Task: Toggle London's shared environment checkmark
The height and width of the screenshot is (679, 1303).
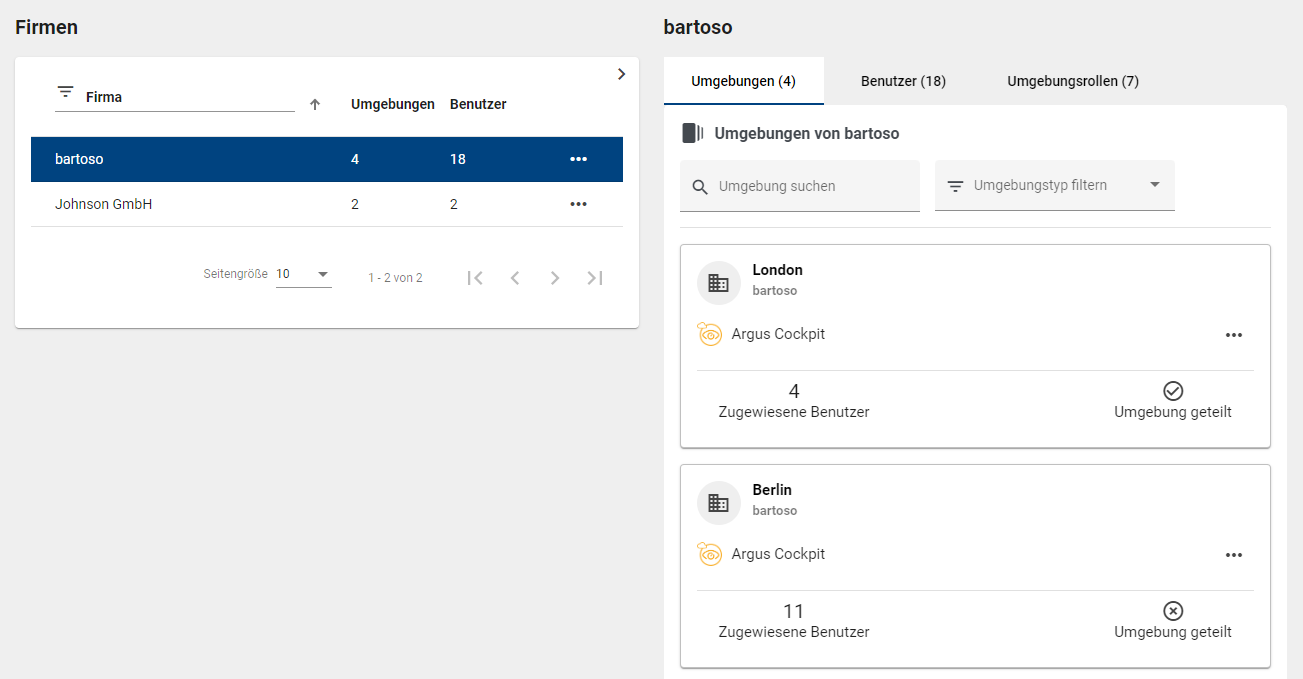Action: point(1173,391)
